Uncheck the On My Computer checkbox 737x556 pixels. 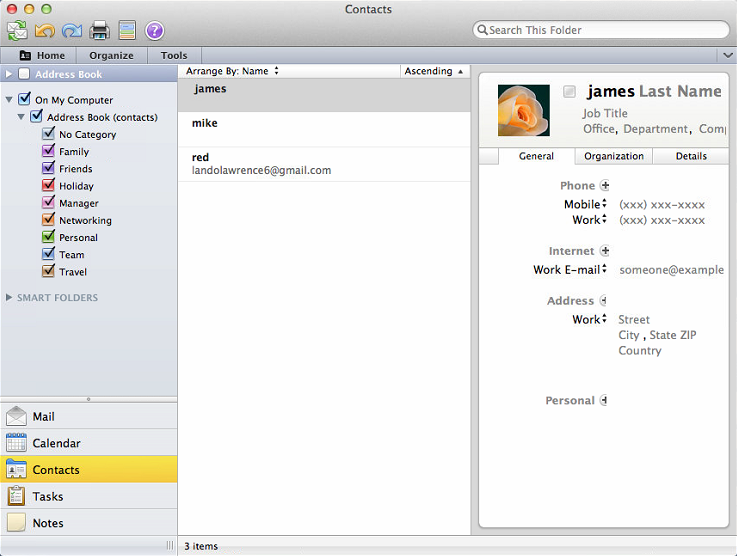coord(24,100)
